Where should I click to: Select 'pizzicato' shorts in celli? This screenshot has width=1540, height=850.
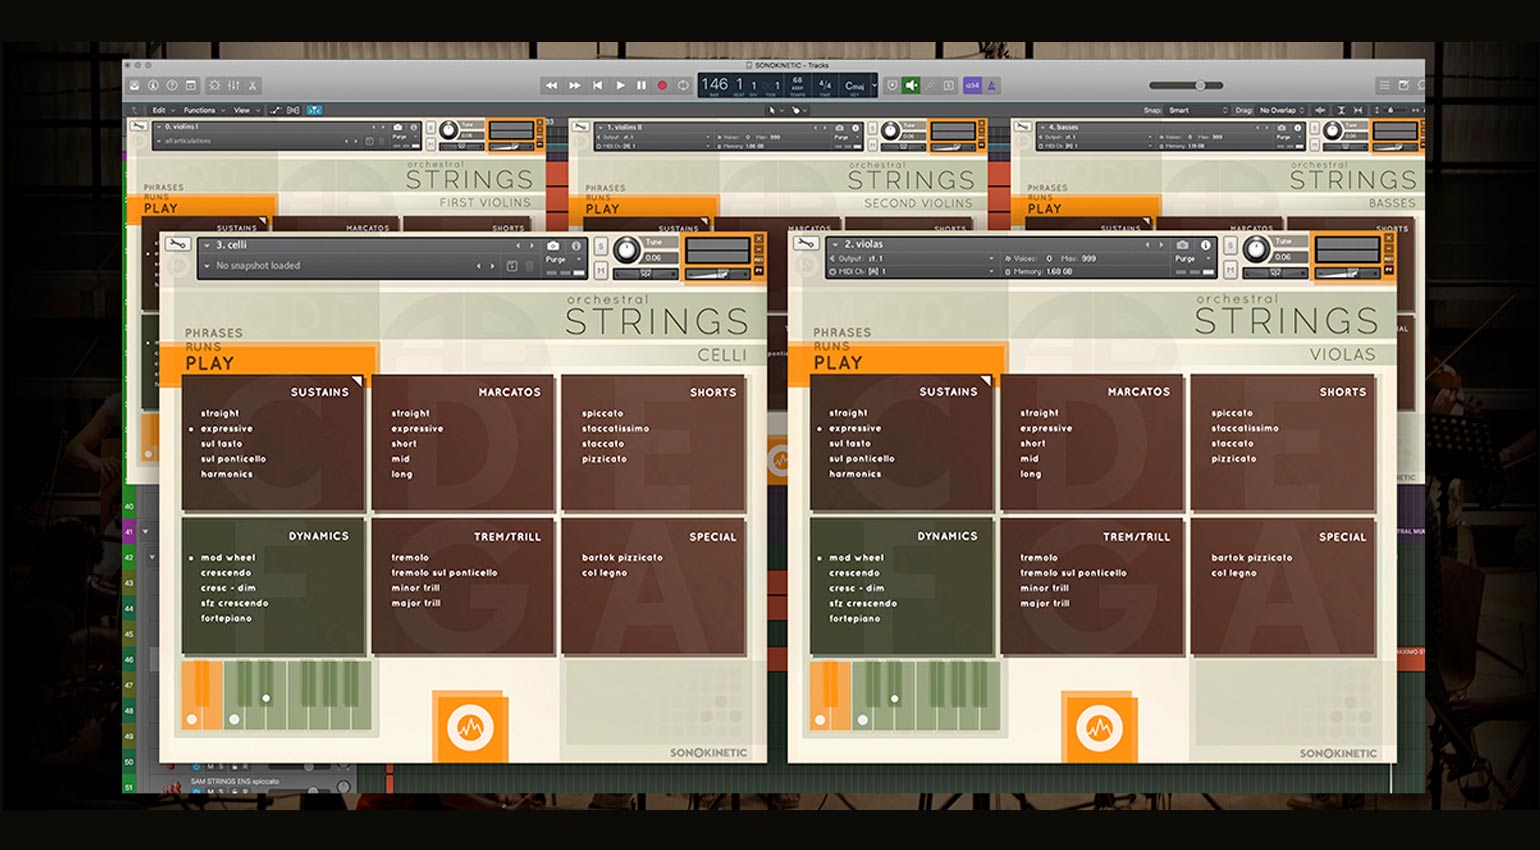click(604, 459)
